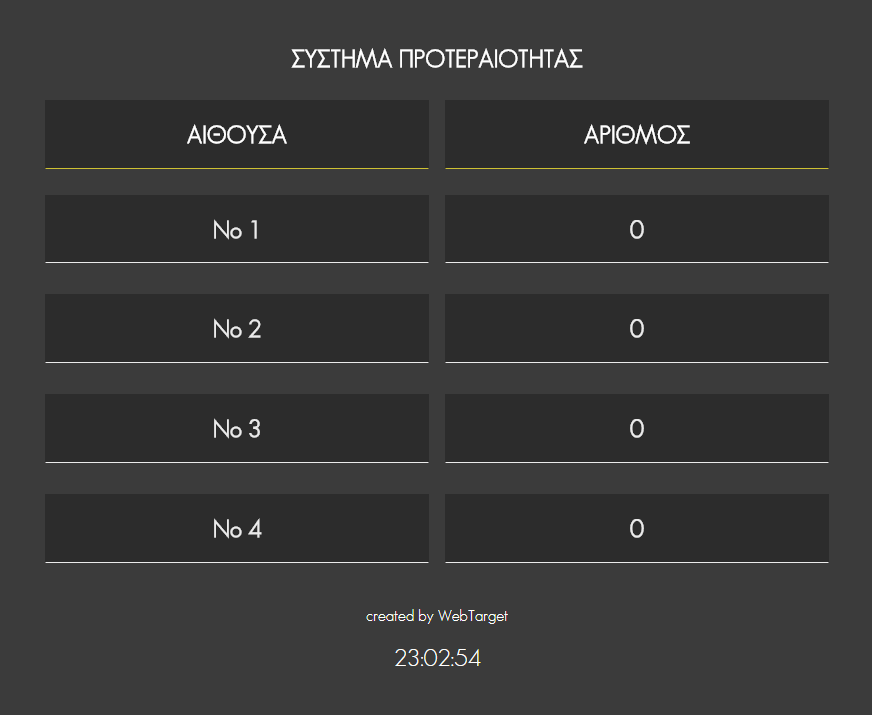This screenshot has height=715, width=872.
Task: Open the created by WebTarget link
Action: click(437, 617)
